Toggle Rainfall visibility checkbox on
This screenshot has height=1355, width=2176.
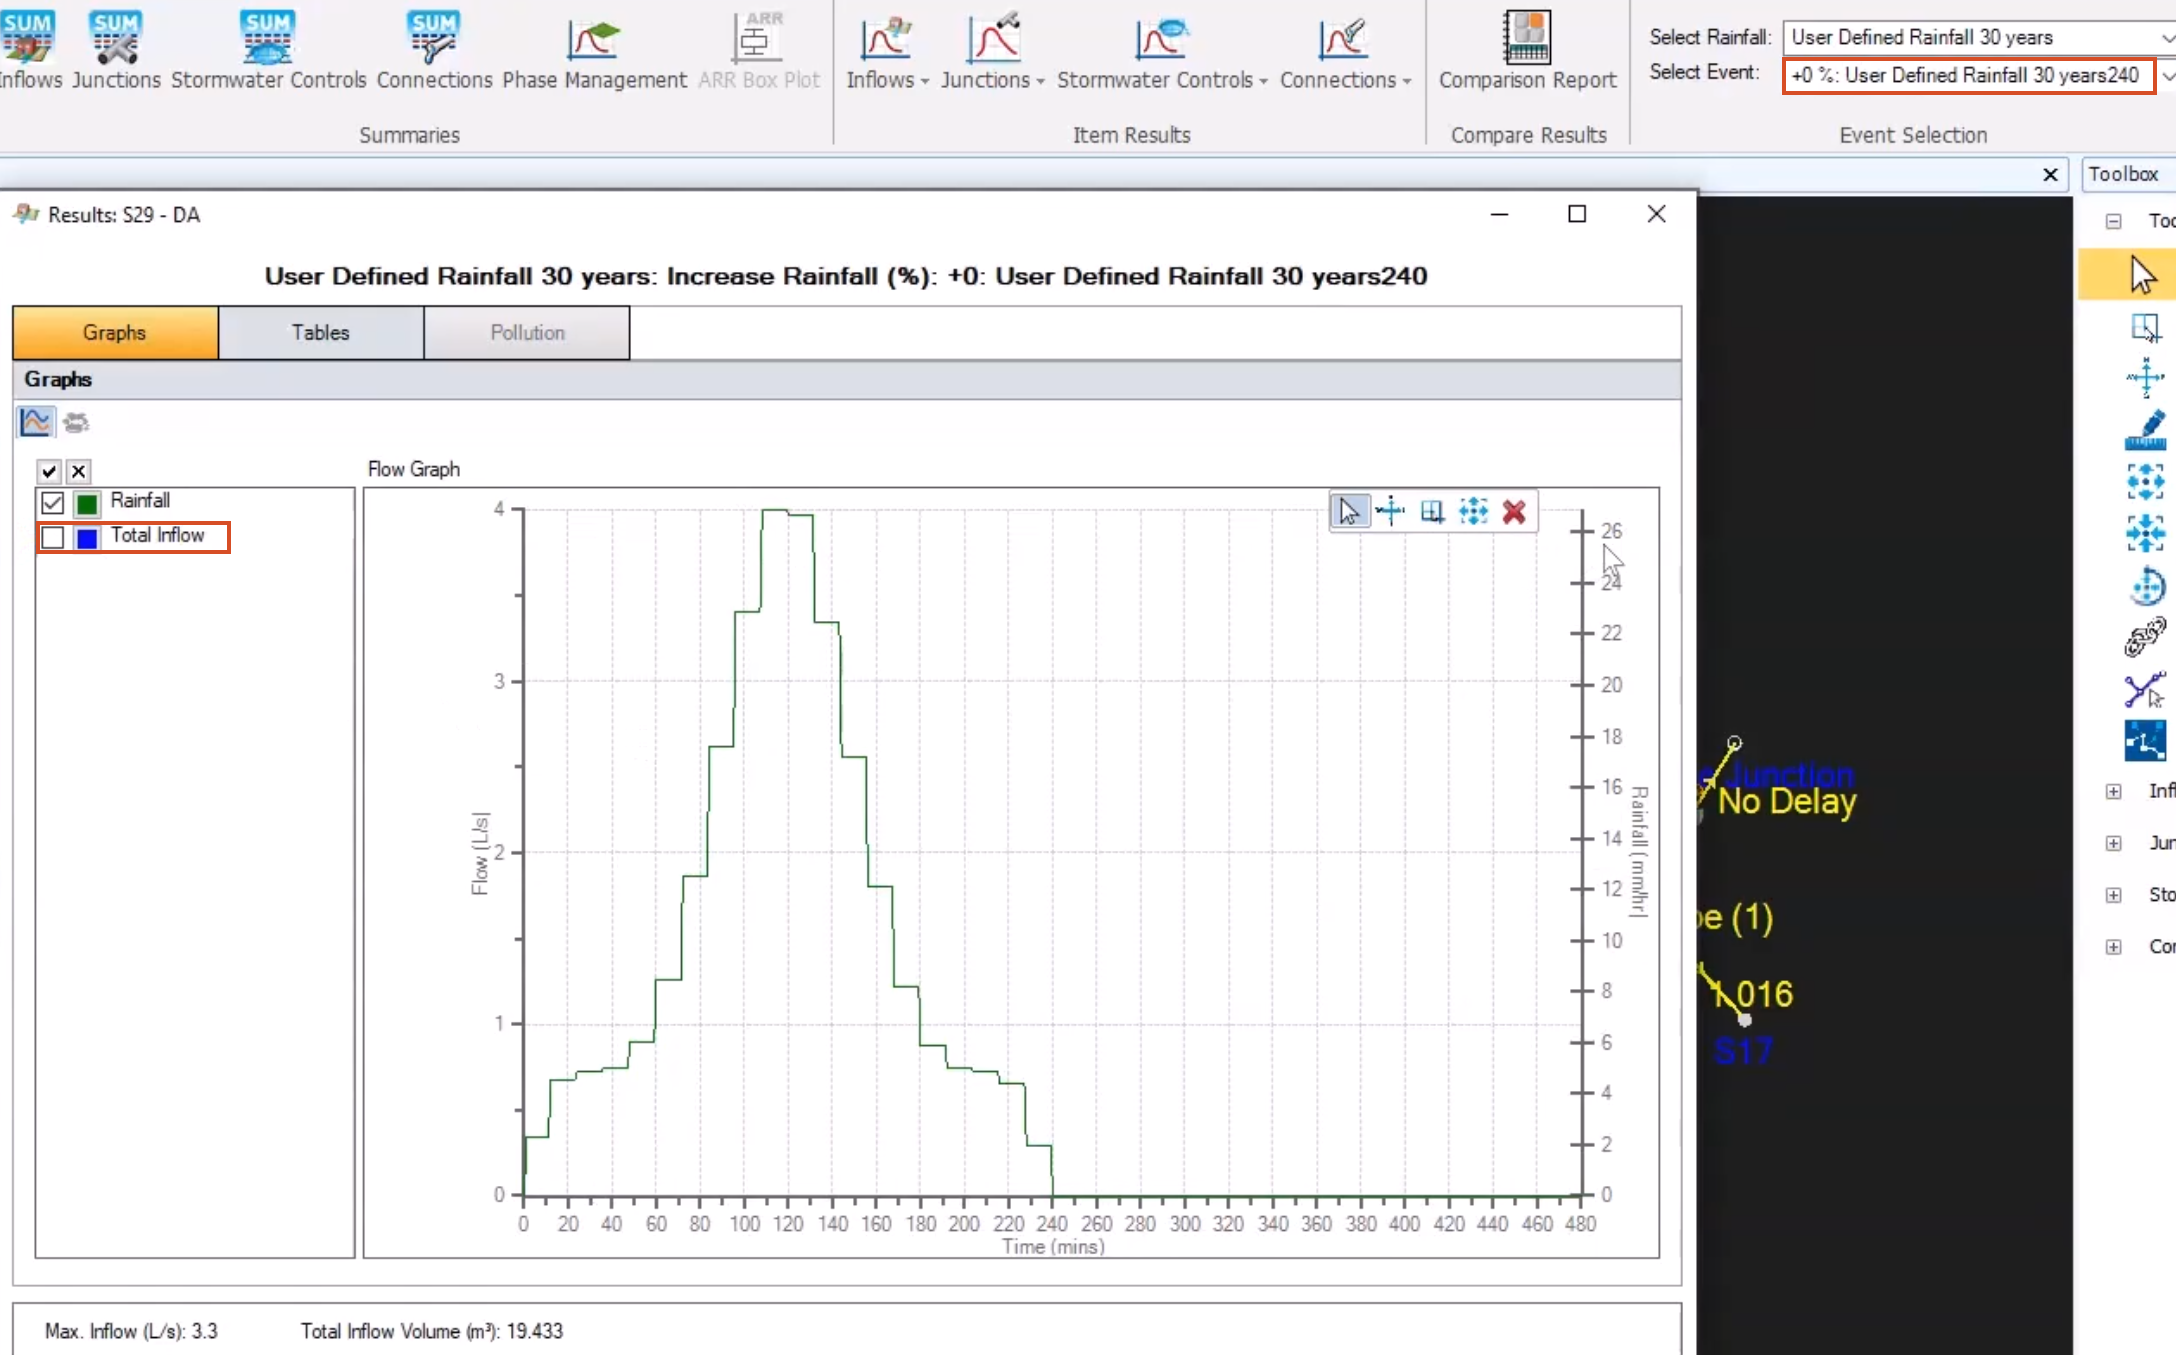(53, 500)
